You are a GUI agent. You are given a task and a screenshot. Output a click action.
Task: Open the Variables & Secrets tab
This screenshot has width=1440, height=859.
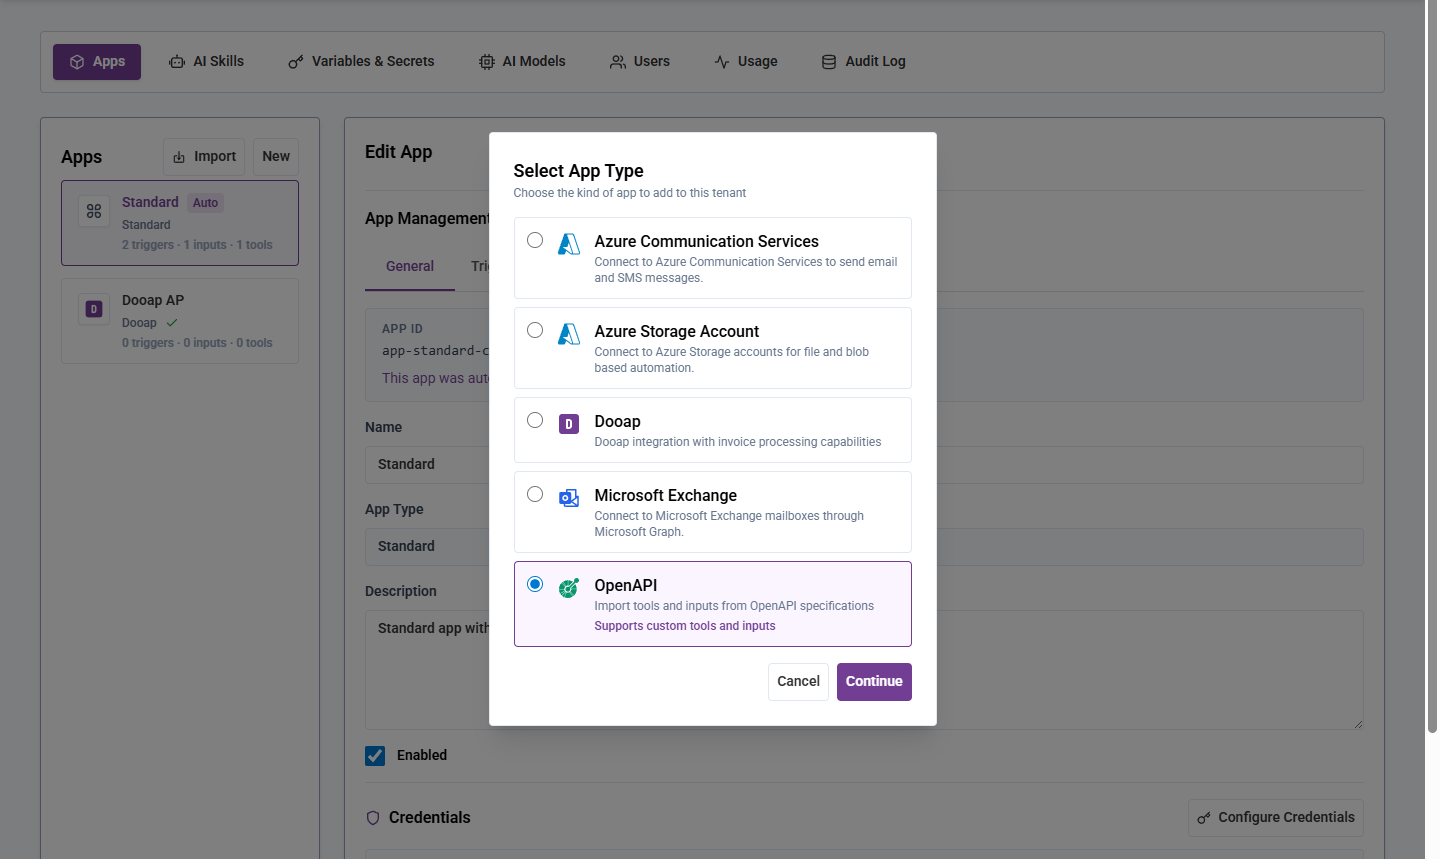coord(361,62)
